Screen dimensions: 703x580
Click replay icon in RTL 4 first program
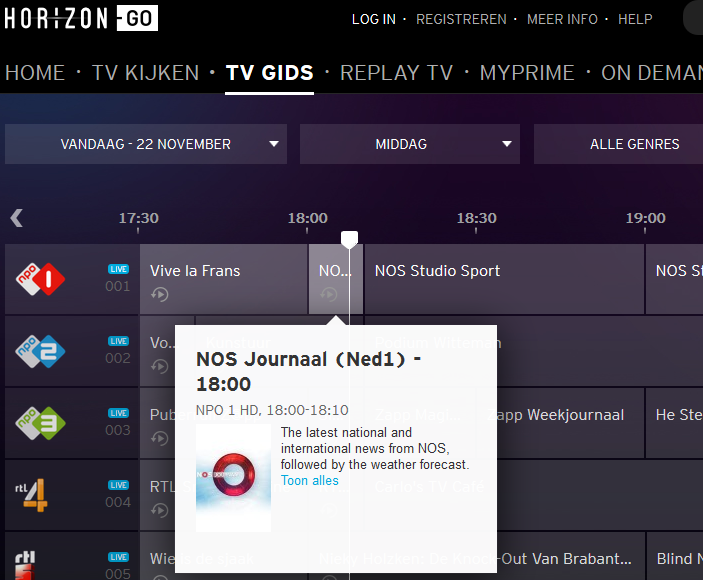tap(160, 511)
